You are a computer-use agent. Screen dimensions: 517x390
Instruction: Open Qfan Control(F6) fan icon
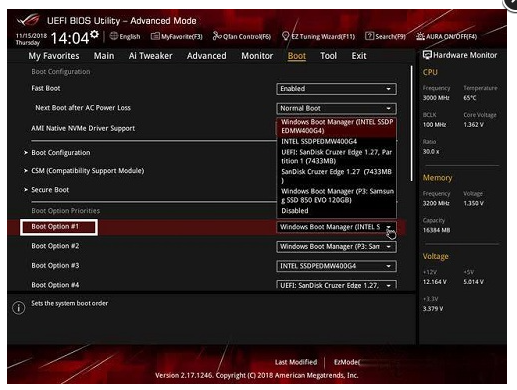(x=217, y=36)
